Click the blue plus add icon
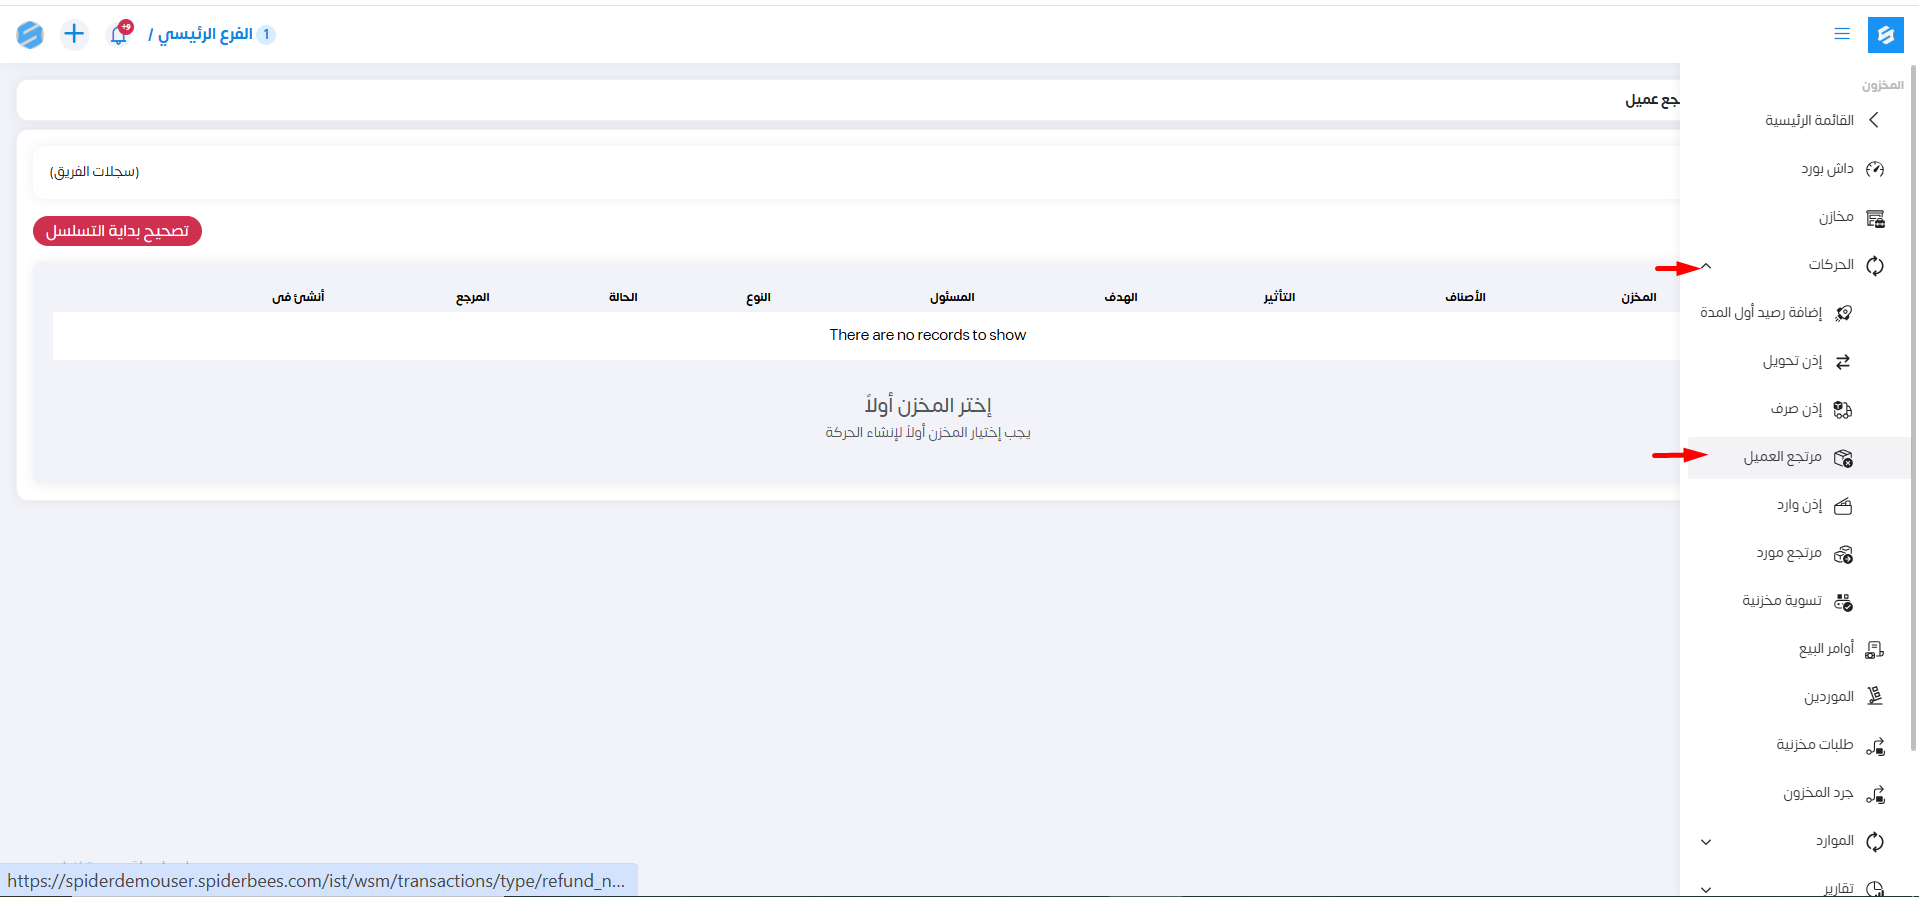The height and width of the screenshot is (897, 1919). [74, 34]
